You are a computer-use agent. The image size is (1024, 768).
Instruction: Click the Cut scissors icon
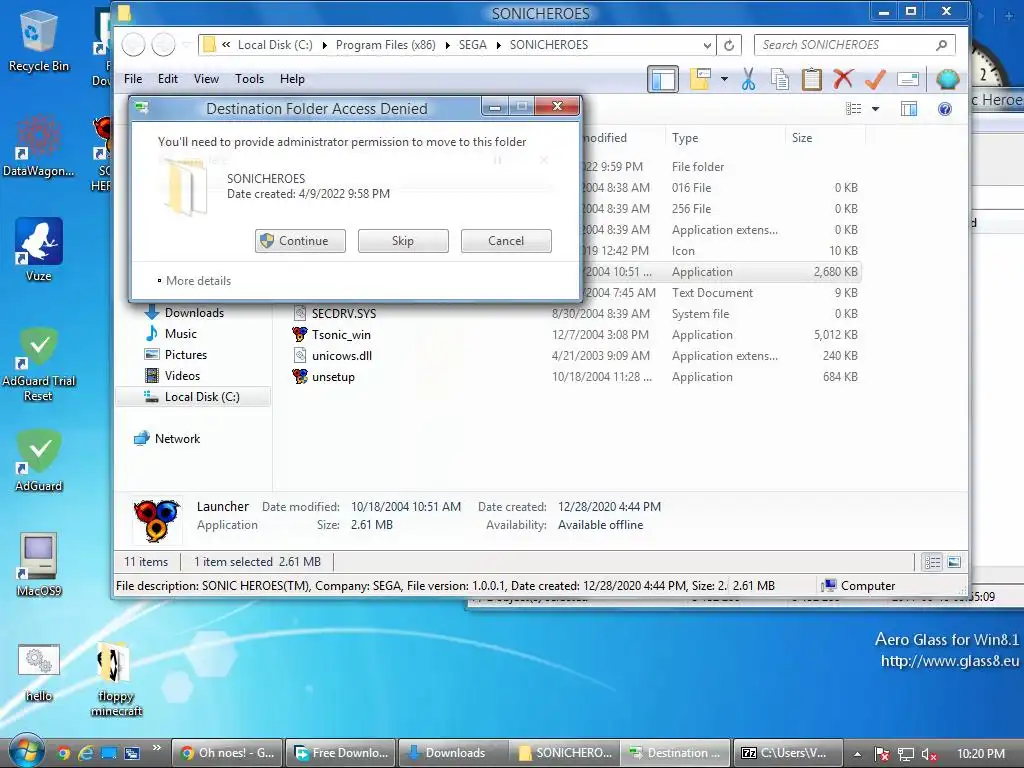(748, 79)
